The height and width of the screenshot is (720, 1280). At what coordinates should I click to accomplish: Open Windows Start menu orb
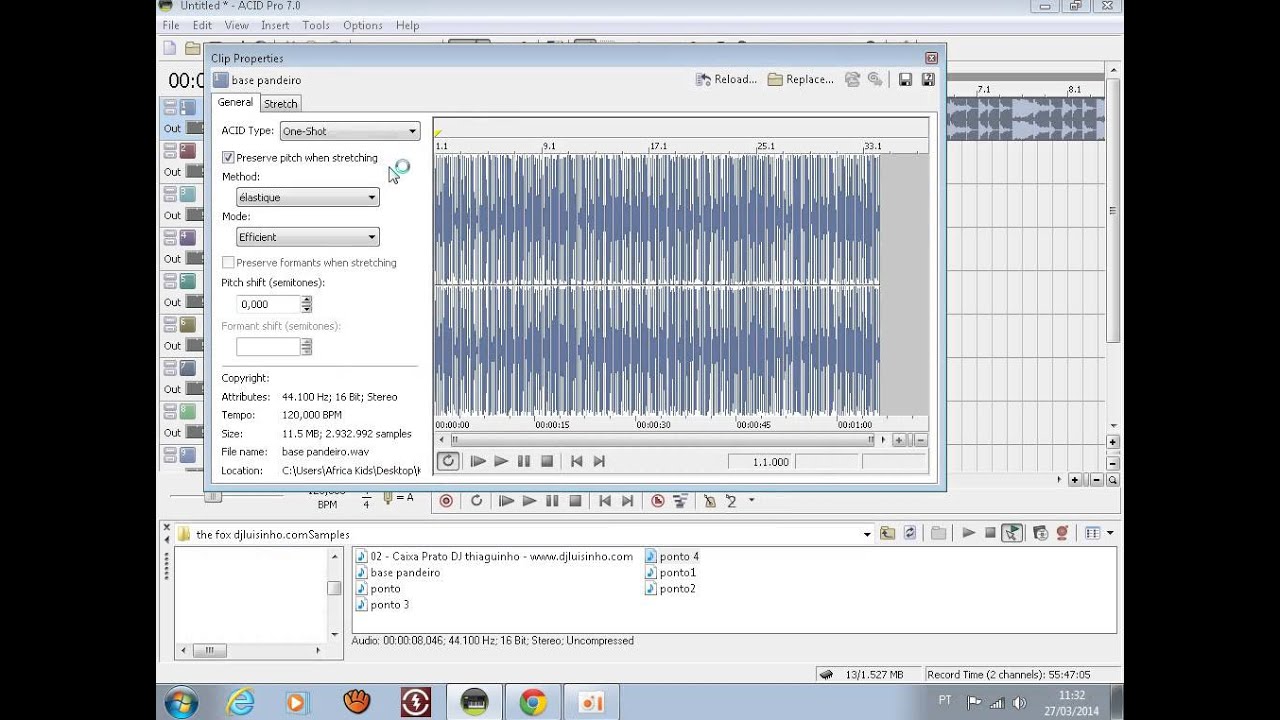click(181, 703)
